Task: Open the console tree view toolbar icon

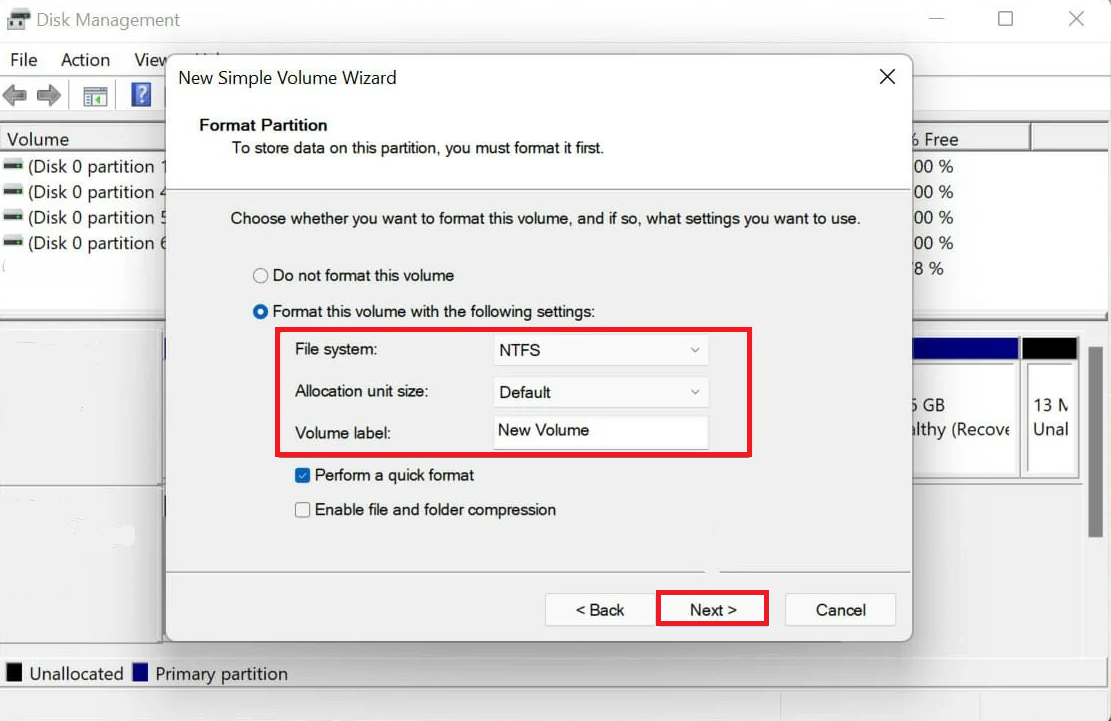Action: click(x=95, y=96)
